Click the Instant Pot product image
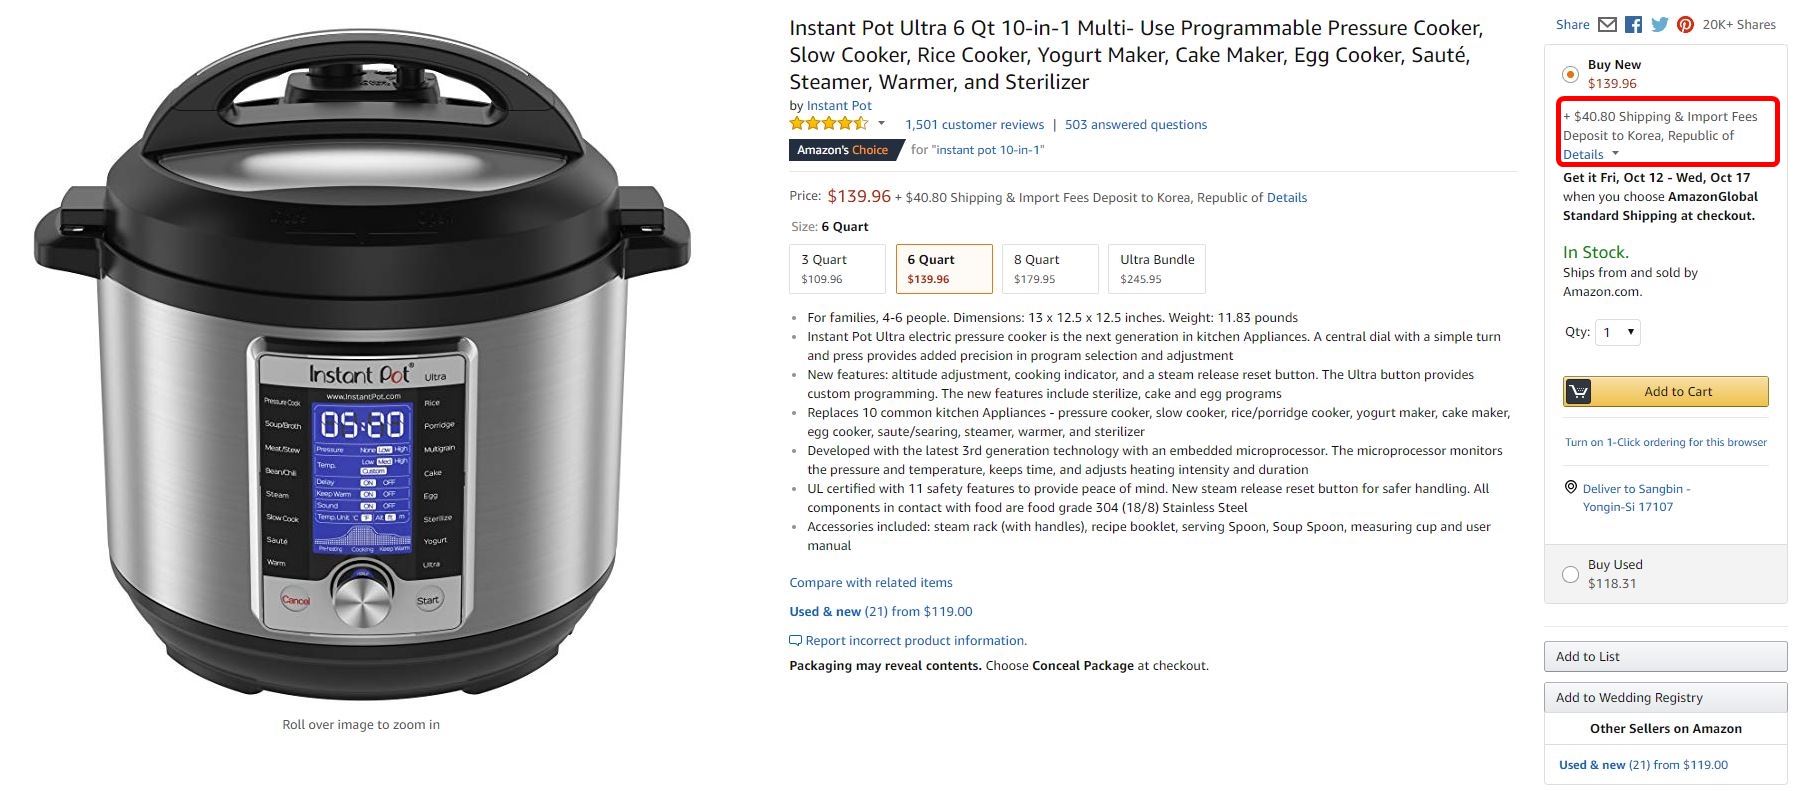The image size is (1795, 791). (x=361, y=365)
